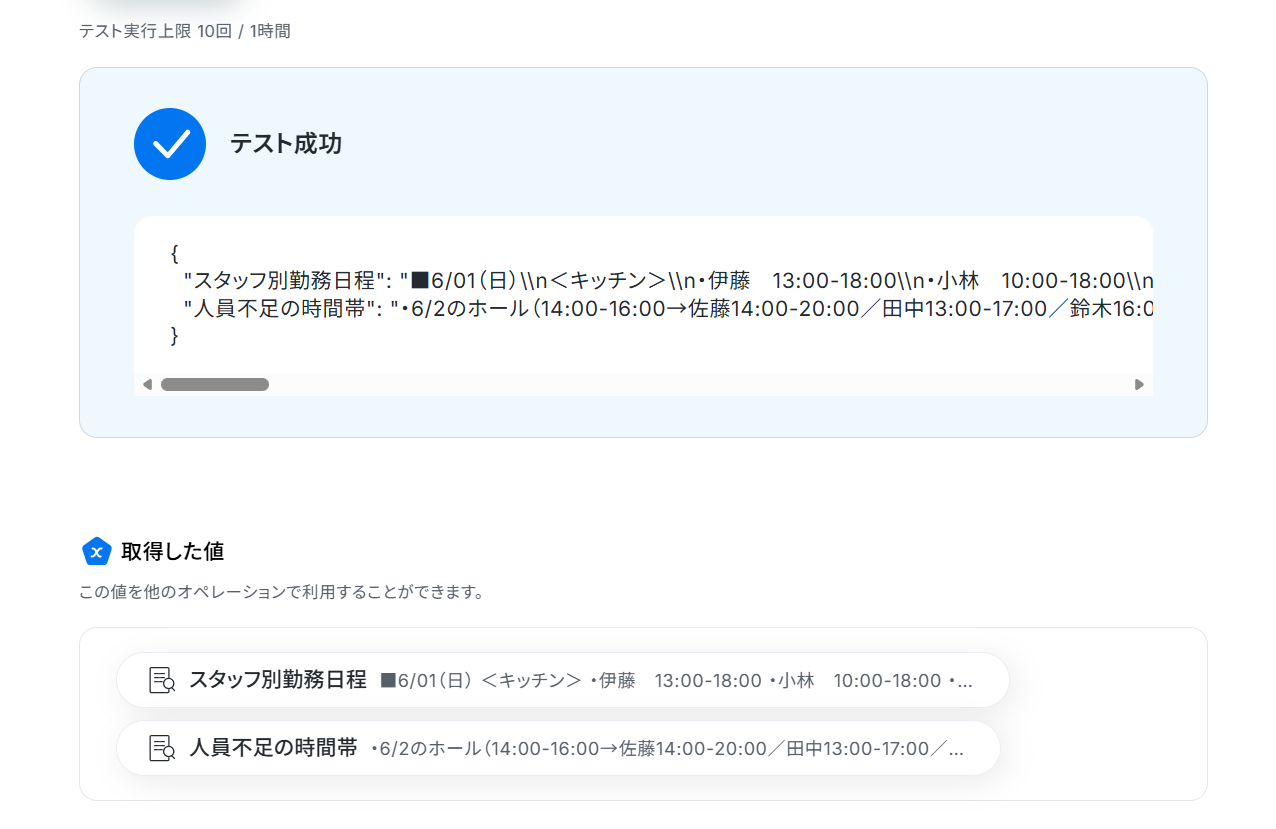Click the ■6/01(日)<キッチン> preview text in the chip
This screenshot has height=829, width=1276.
pos(676,681)
